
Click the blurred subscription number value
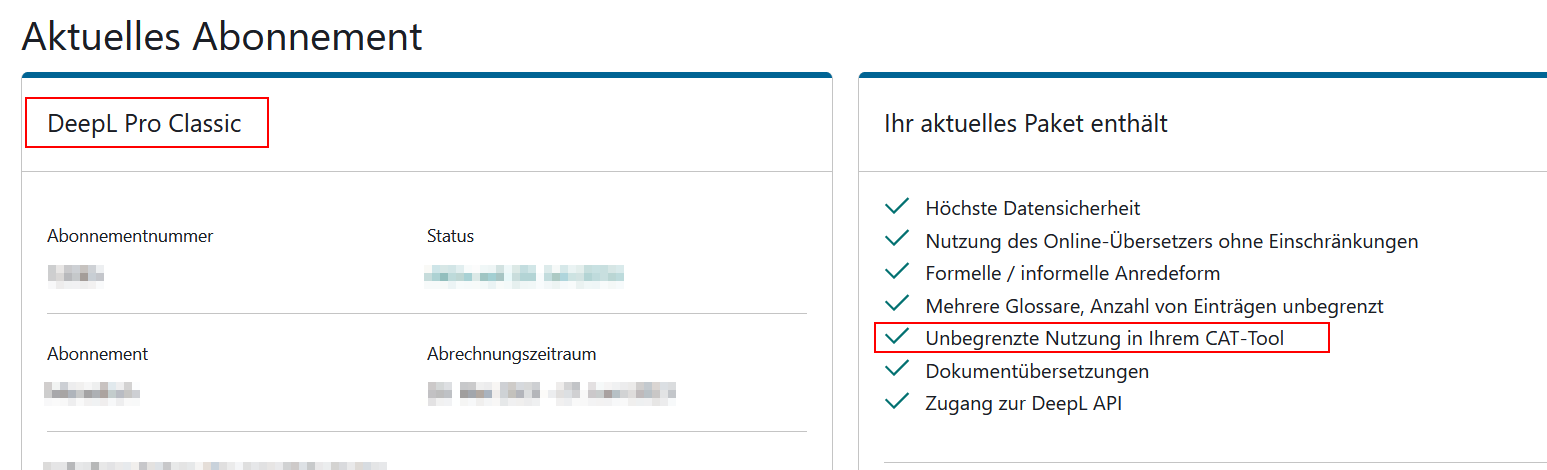pos(76,274)
